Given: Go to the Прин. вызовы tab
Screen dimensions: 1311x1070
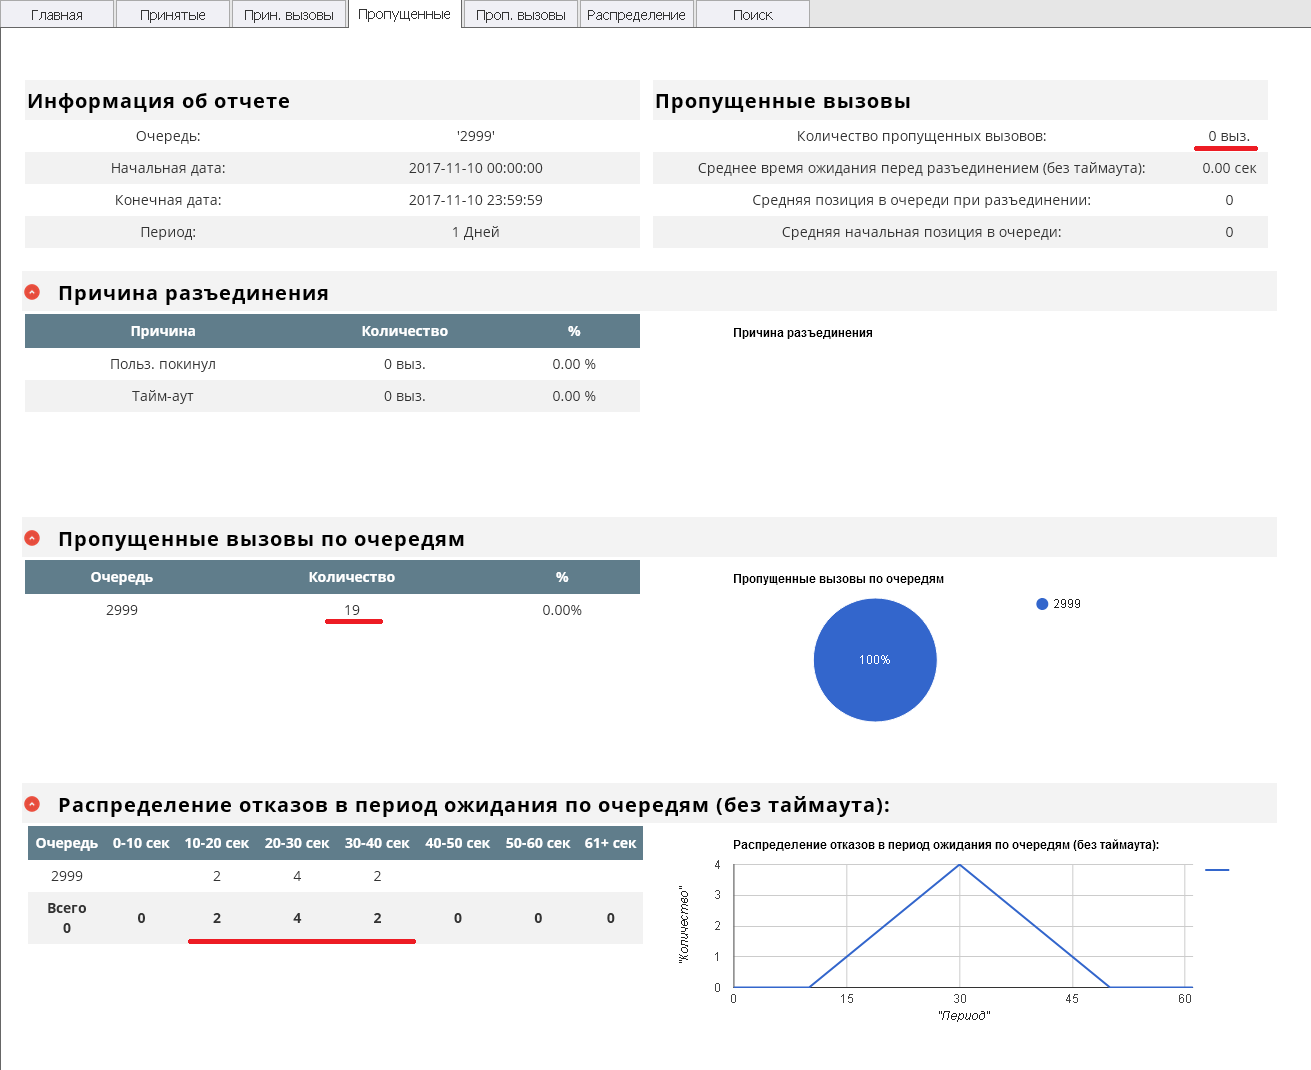Looking at the screenshot, I should click(289, 15).
